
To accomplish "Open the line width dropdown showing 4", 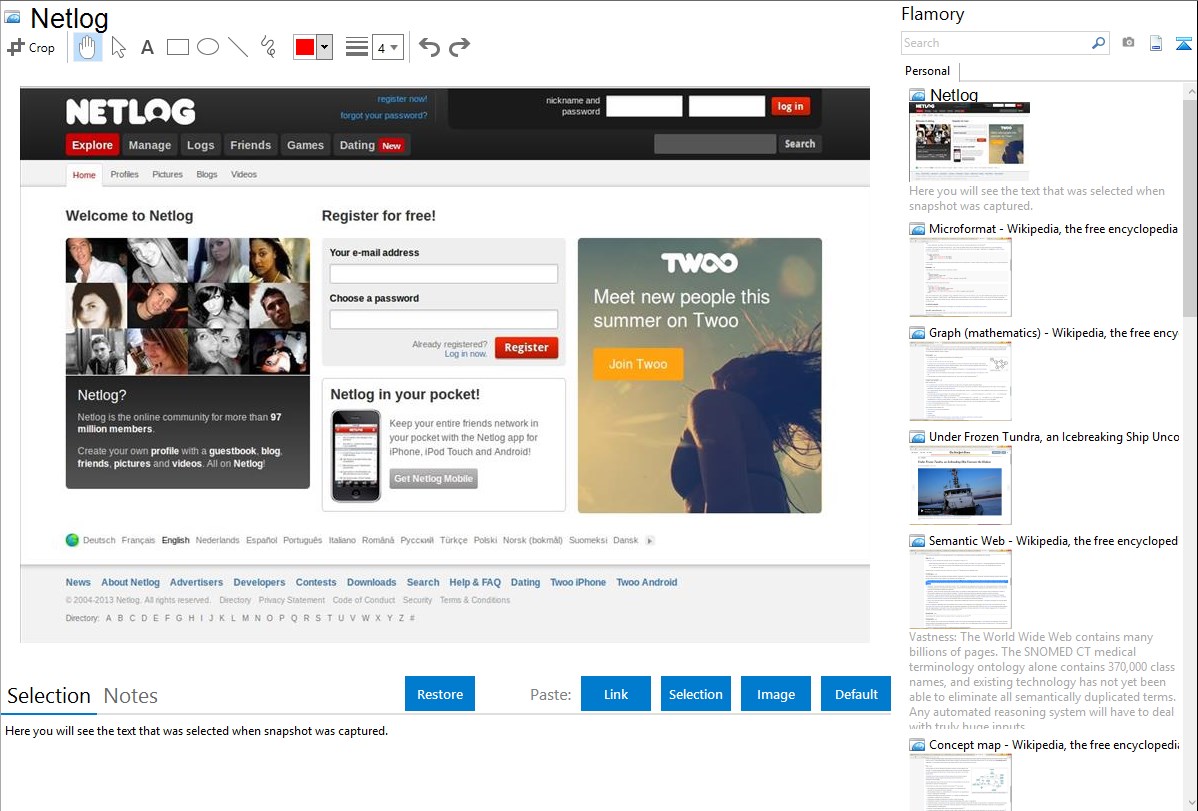I will 387,47.
